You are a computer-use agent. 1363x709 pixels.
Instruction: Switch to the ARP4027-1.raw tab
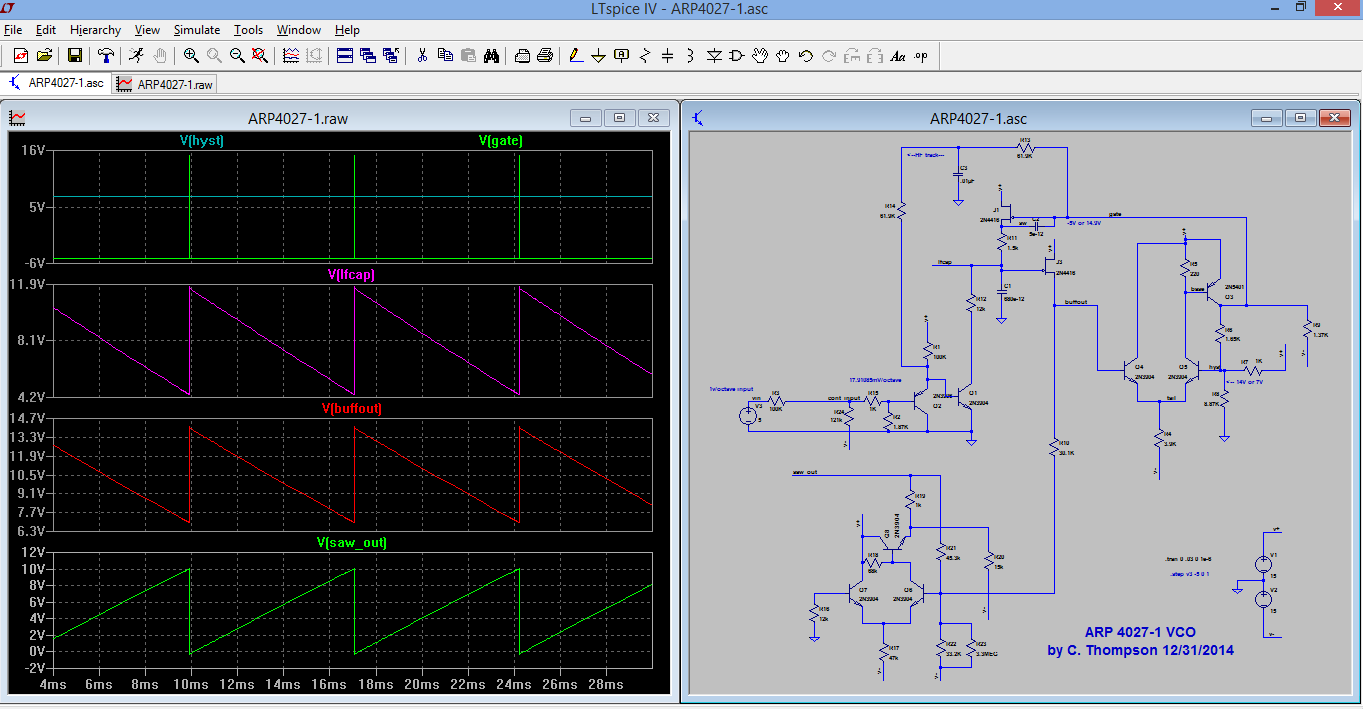point(165,84)
